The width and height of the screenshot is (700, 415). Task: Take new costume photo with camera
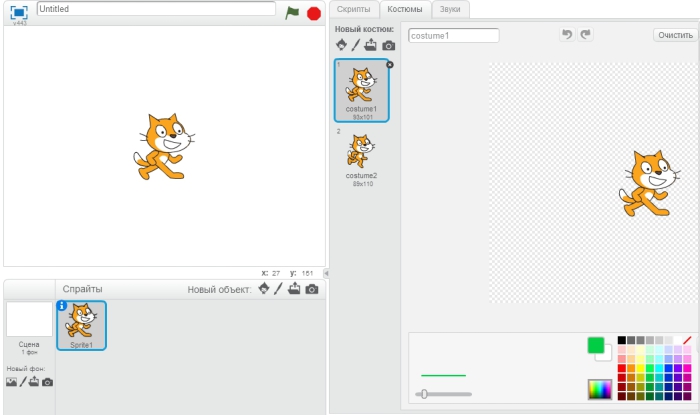tap(389, 45)
